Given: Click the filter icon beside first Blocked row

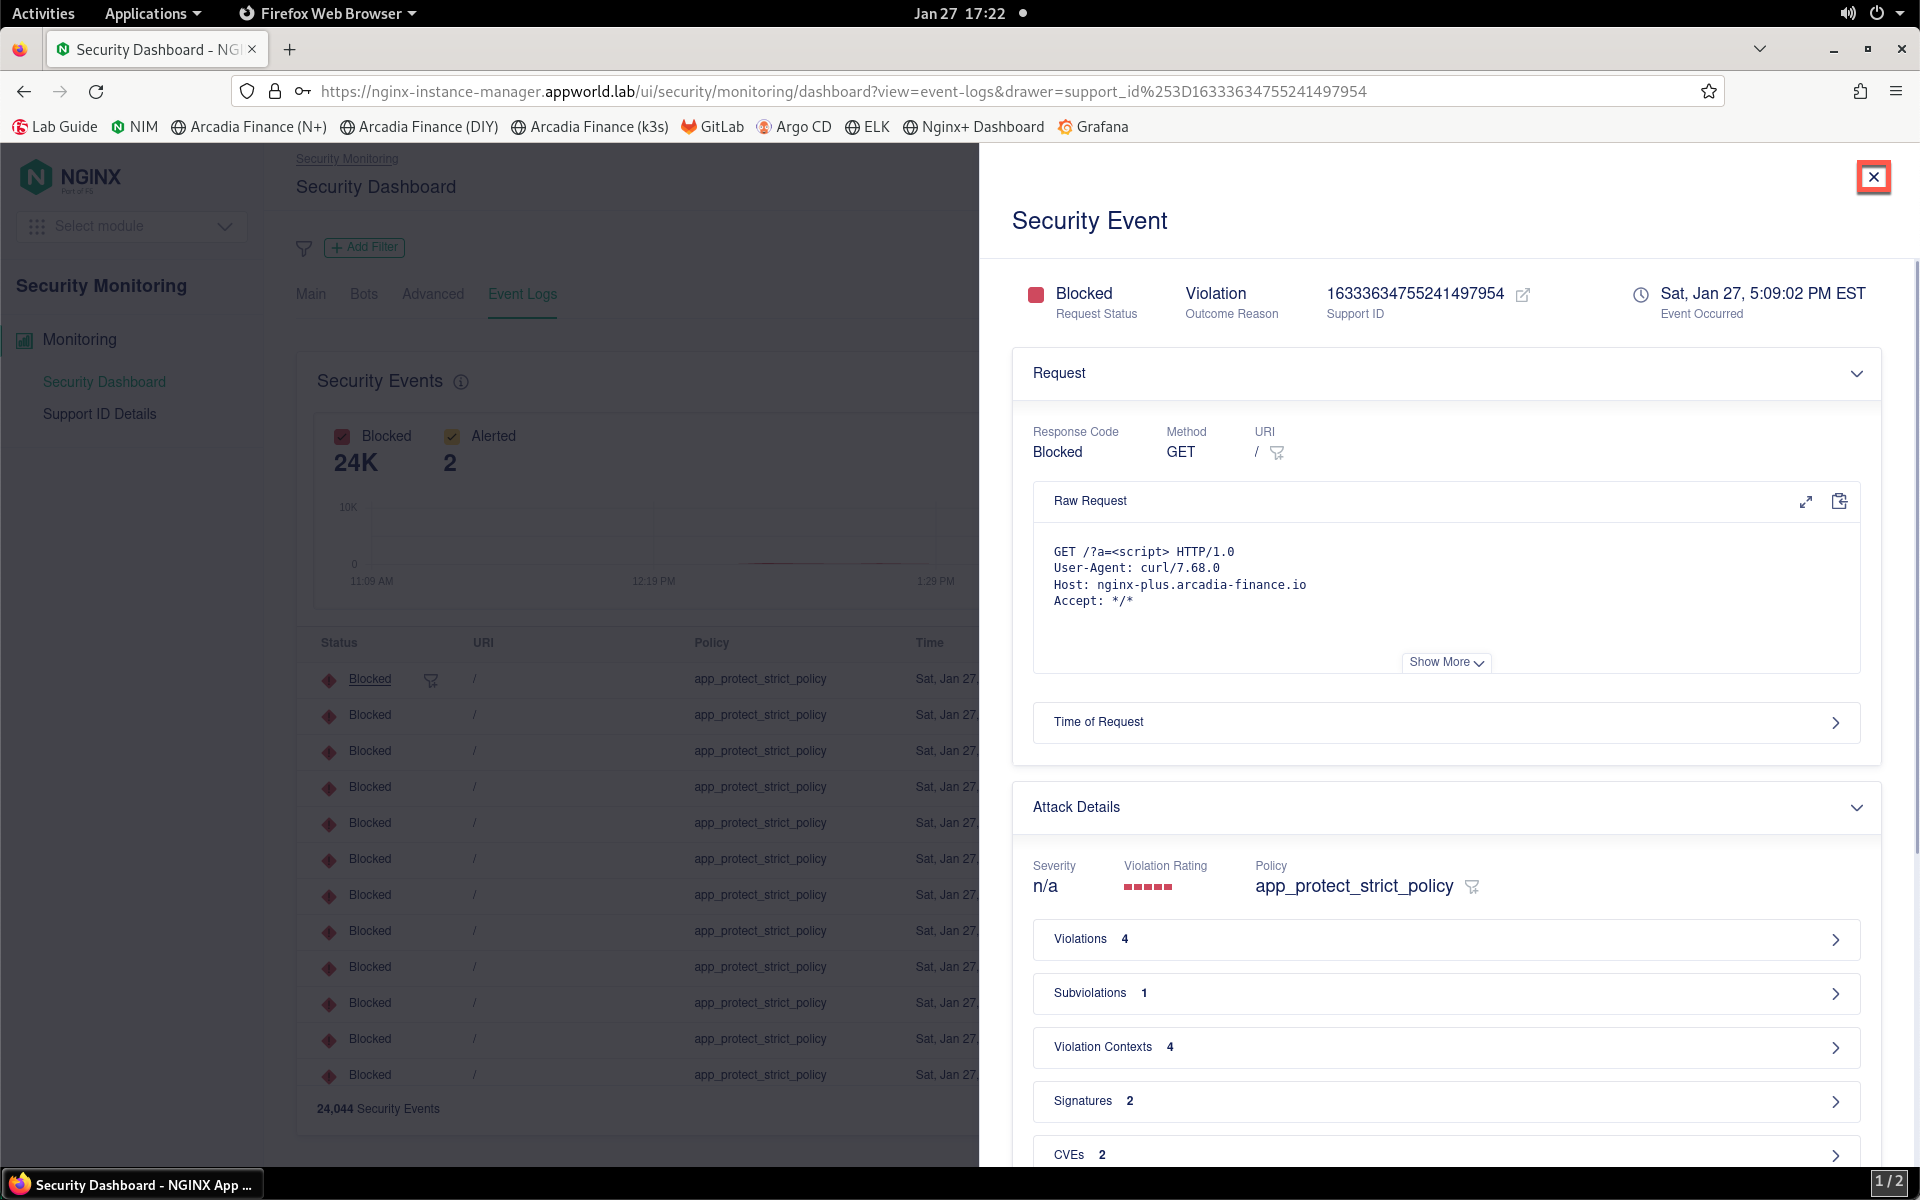Looking at the screenshot, I should tap(431, 680).
